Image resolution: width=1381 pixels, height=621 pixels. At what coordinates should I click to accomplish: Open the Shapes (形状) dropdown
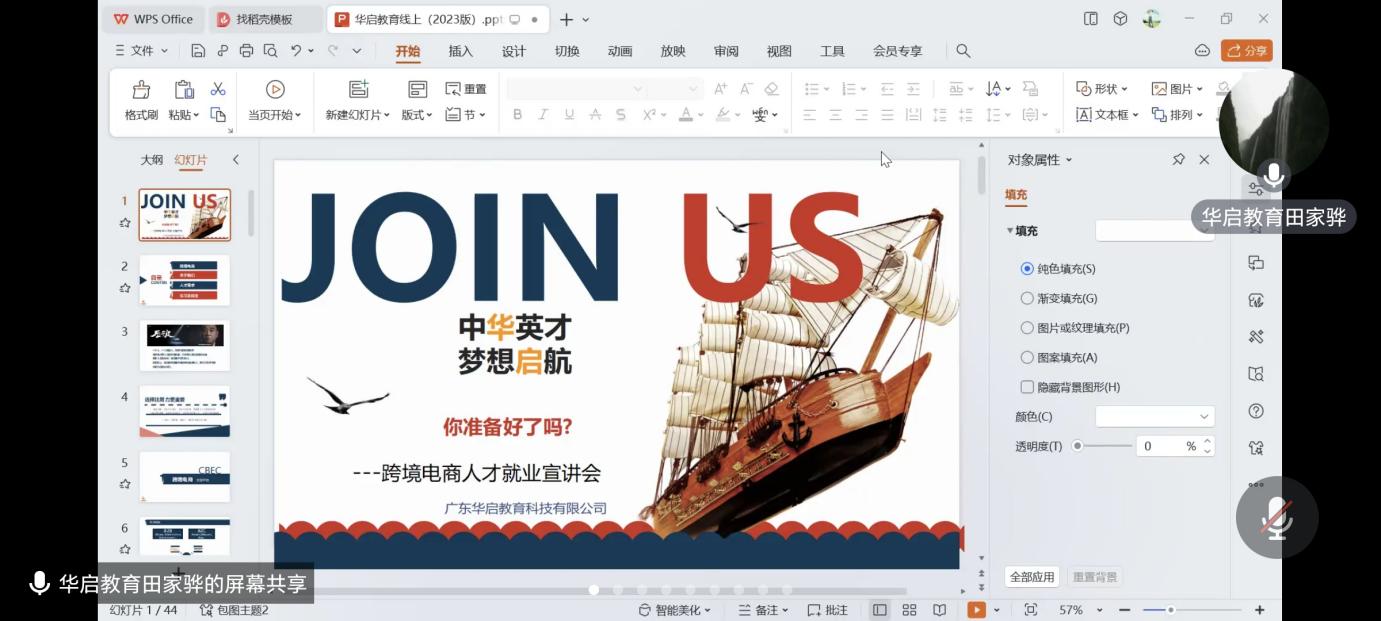pos(1102,89)
